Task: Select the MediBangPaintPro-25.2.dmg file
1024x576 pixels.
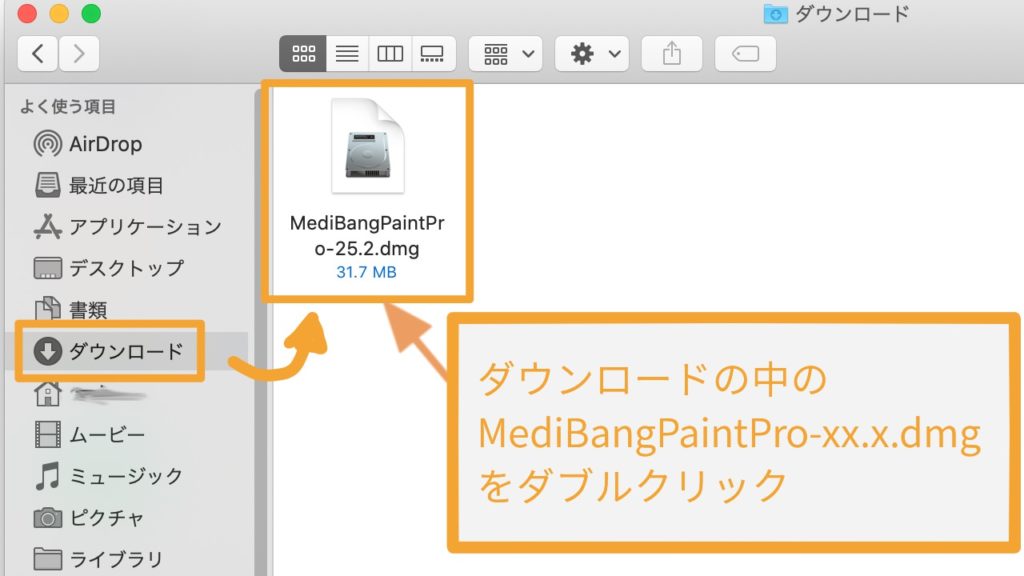Action: (x=367, y=189)
